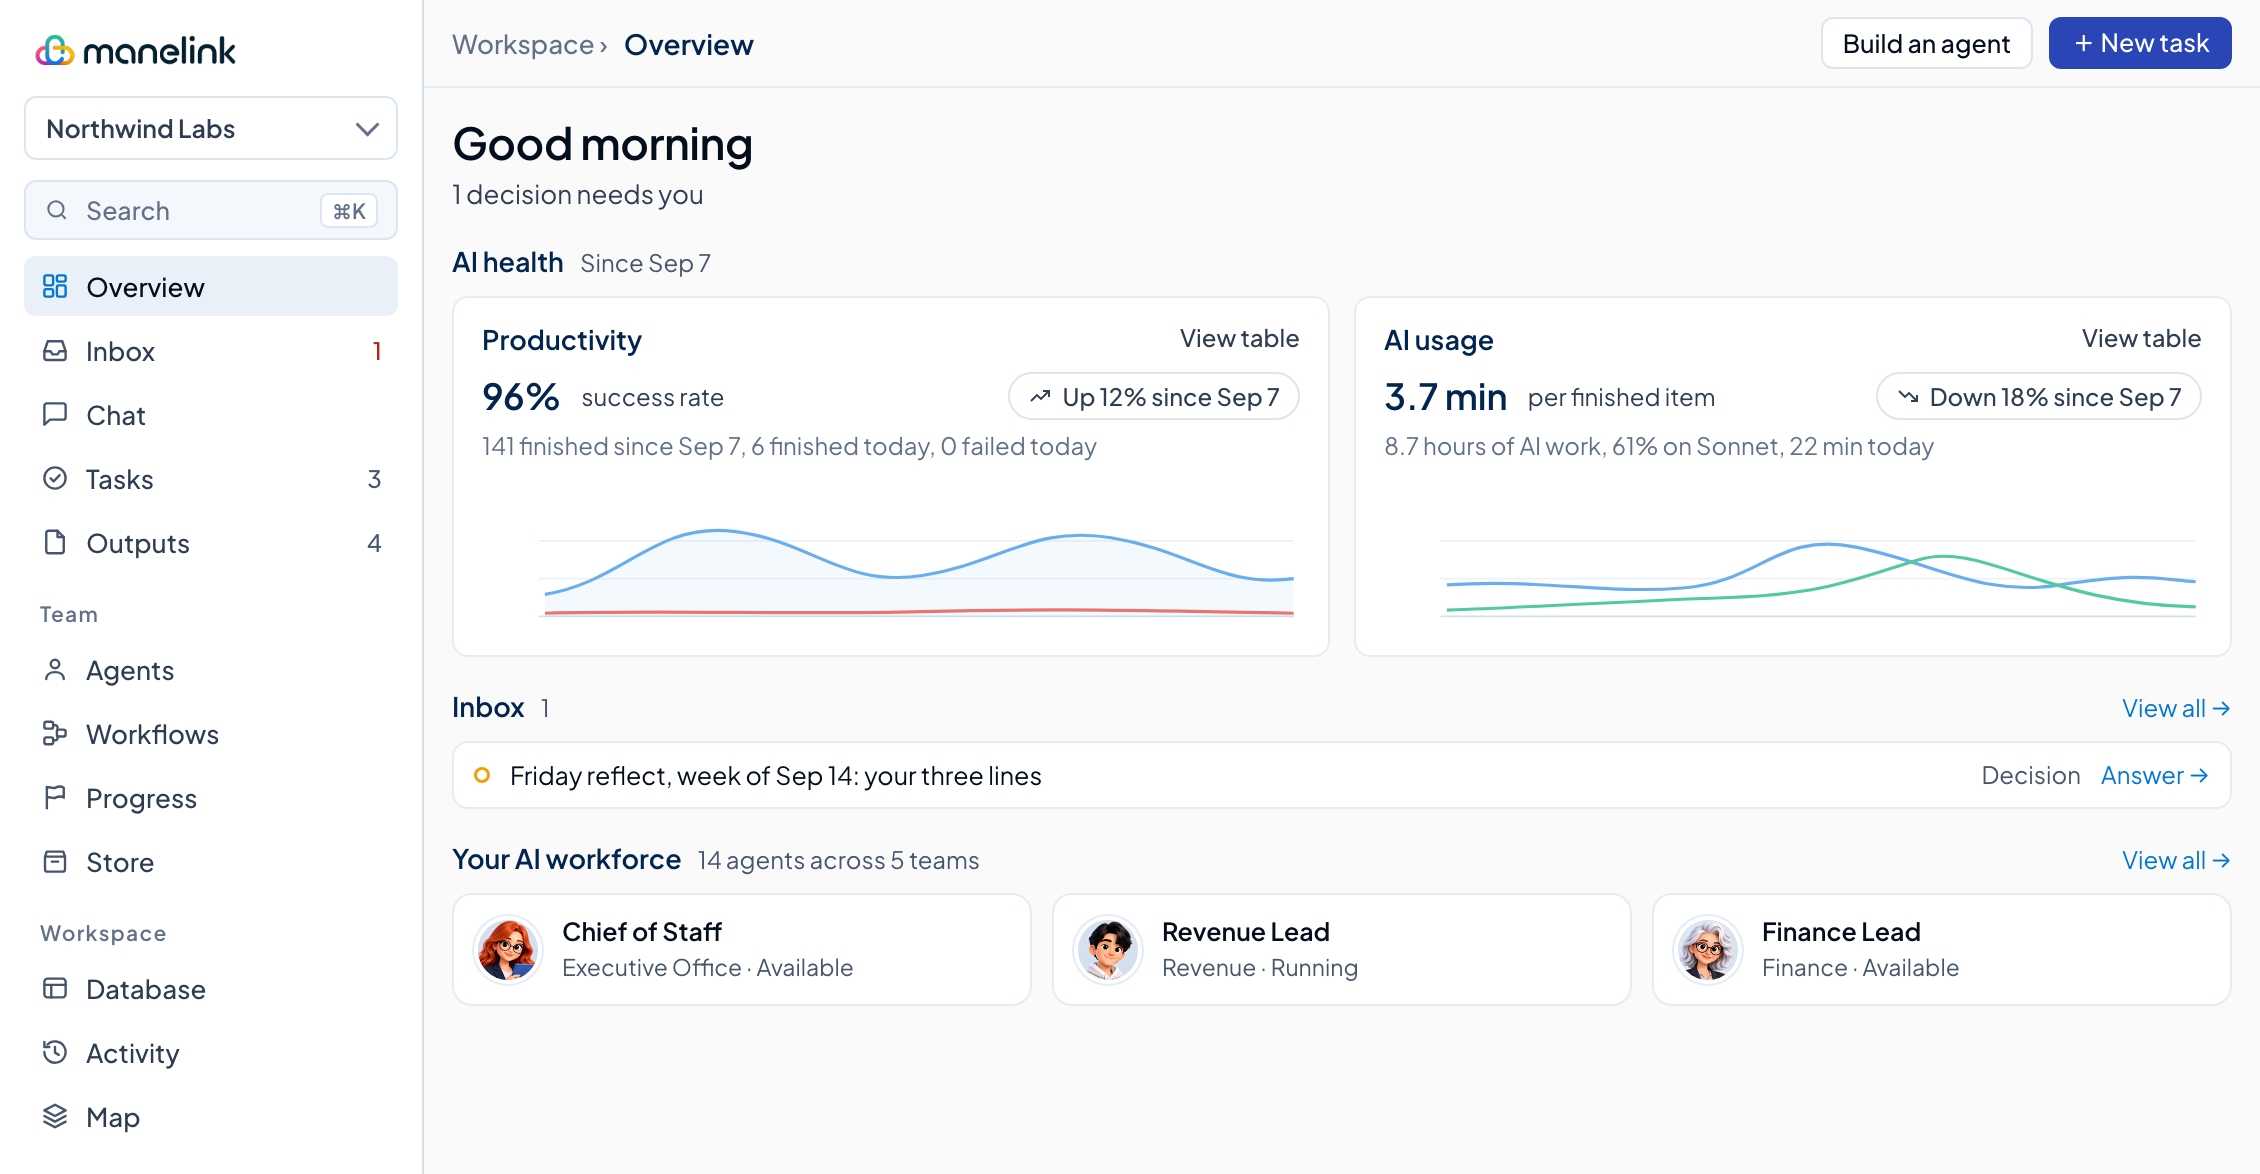
Task: Click the AI usage line chart
Action: pos(1820,578)
